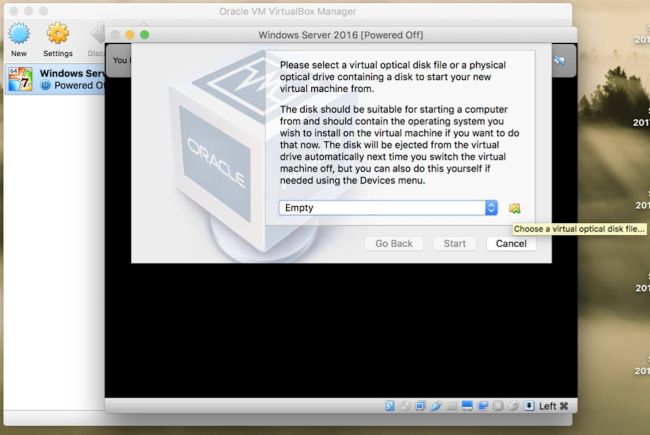
Task: Click the green zoom button of the VM window
Action: click(x=144, y=35)
